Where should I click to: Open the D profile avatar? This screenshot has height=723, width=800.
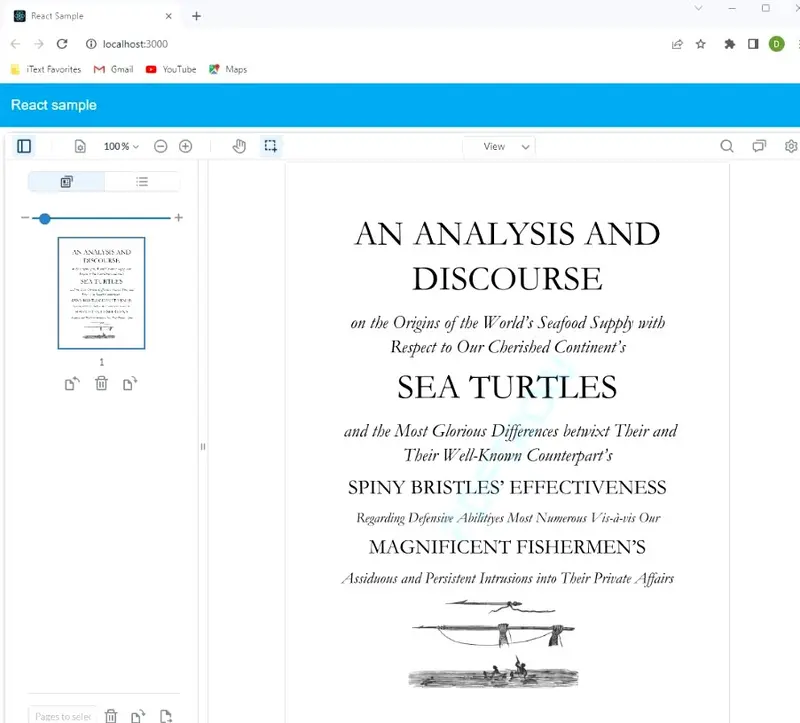(x=777, y=44)
